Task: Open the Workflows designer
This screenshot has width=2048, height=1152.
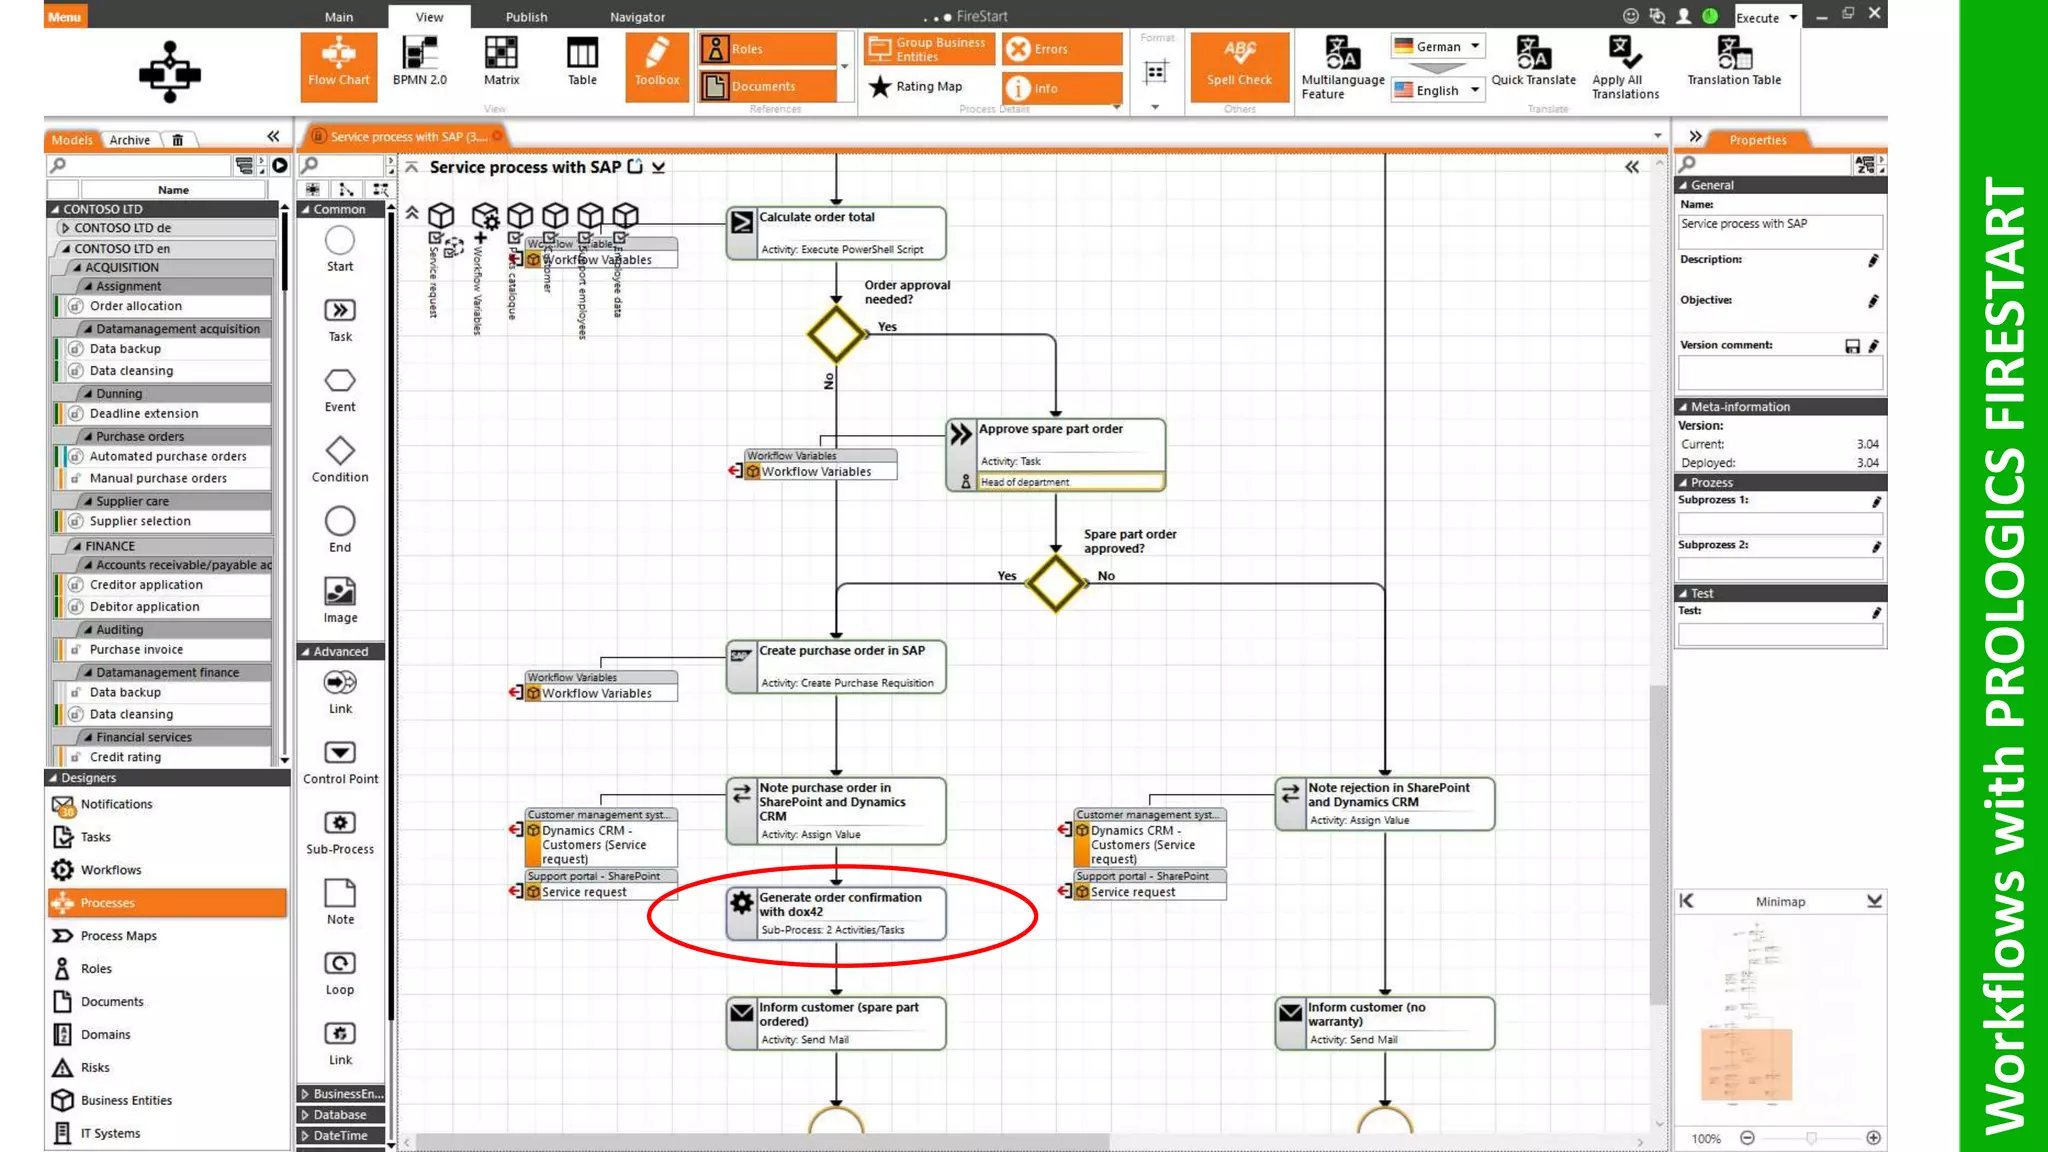Action: (x=111, y=870)
